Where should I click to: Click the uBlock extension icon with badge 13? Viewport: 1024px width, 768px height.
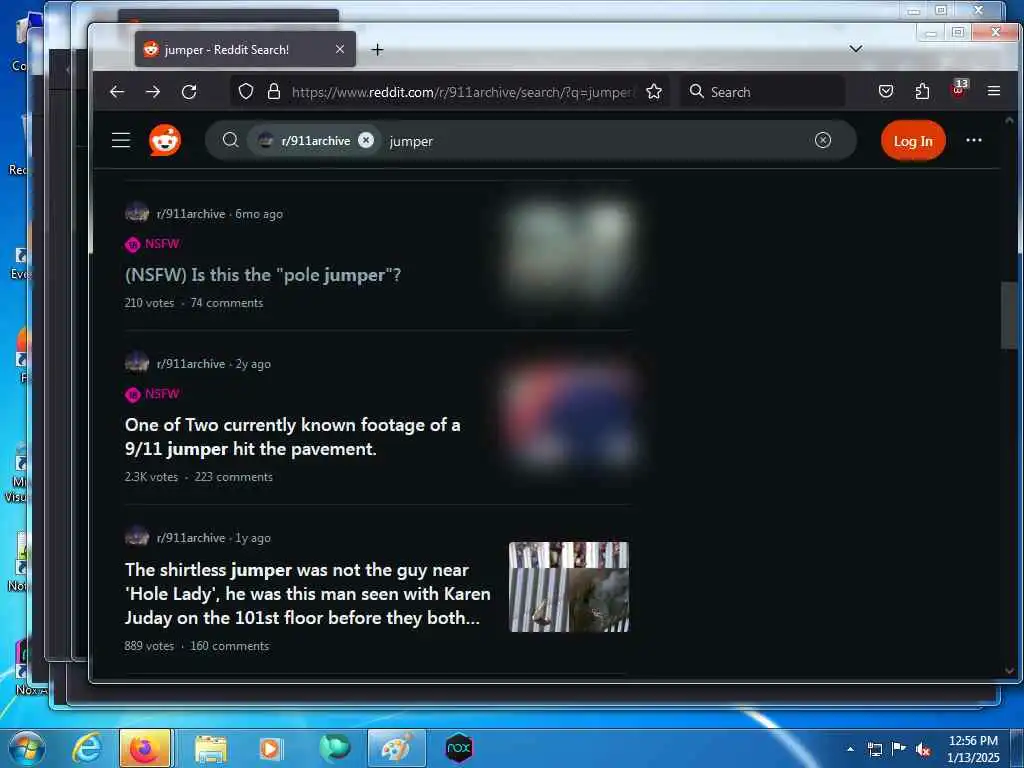tap(959, 89)
